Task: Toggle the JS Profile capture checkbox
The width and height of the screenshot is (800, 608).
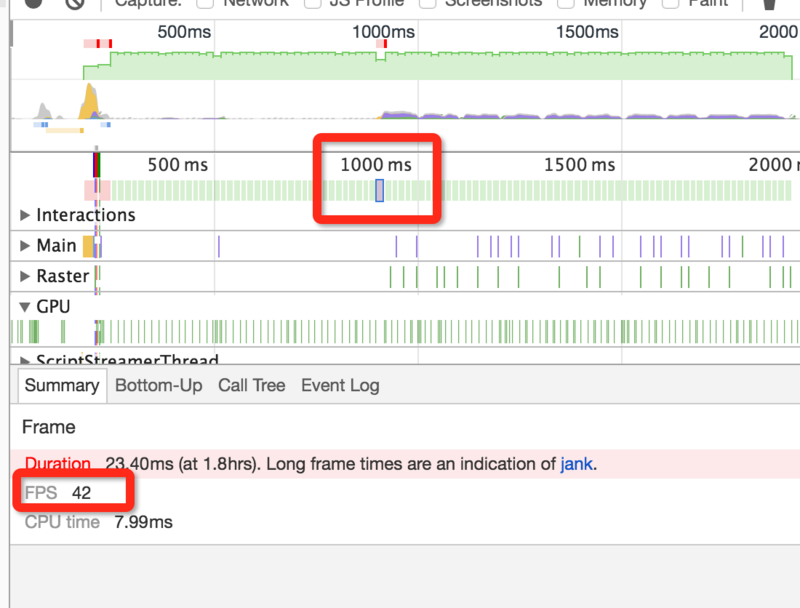Action: click(x=312, y=3)
